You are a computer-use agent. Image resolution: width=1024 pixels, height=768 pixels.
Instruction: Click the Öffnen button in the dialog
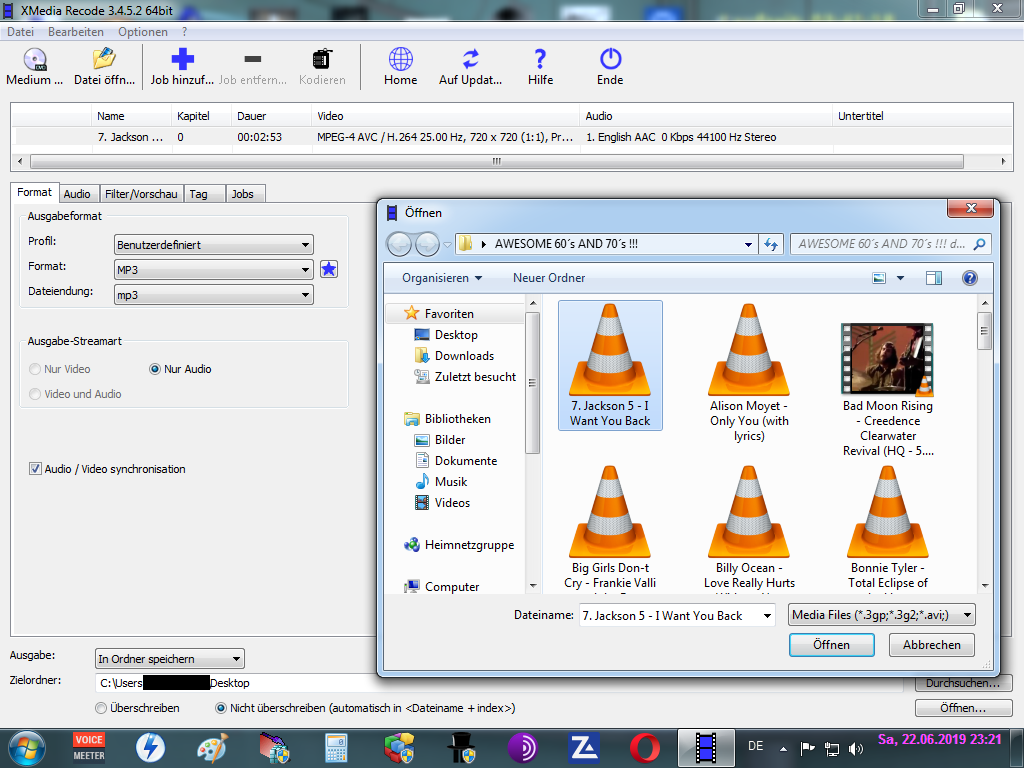(831, 645)
